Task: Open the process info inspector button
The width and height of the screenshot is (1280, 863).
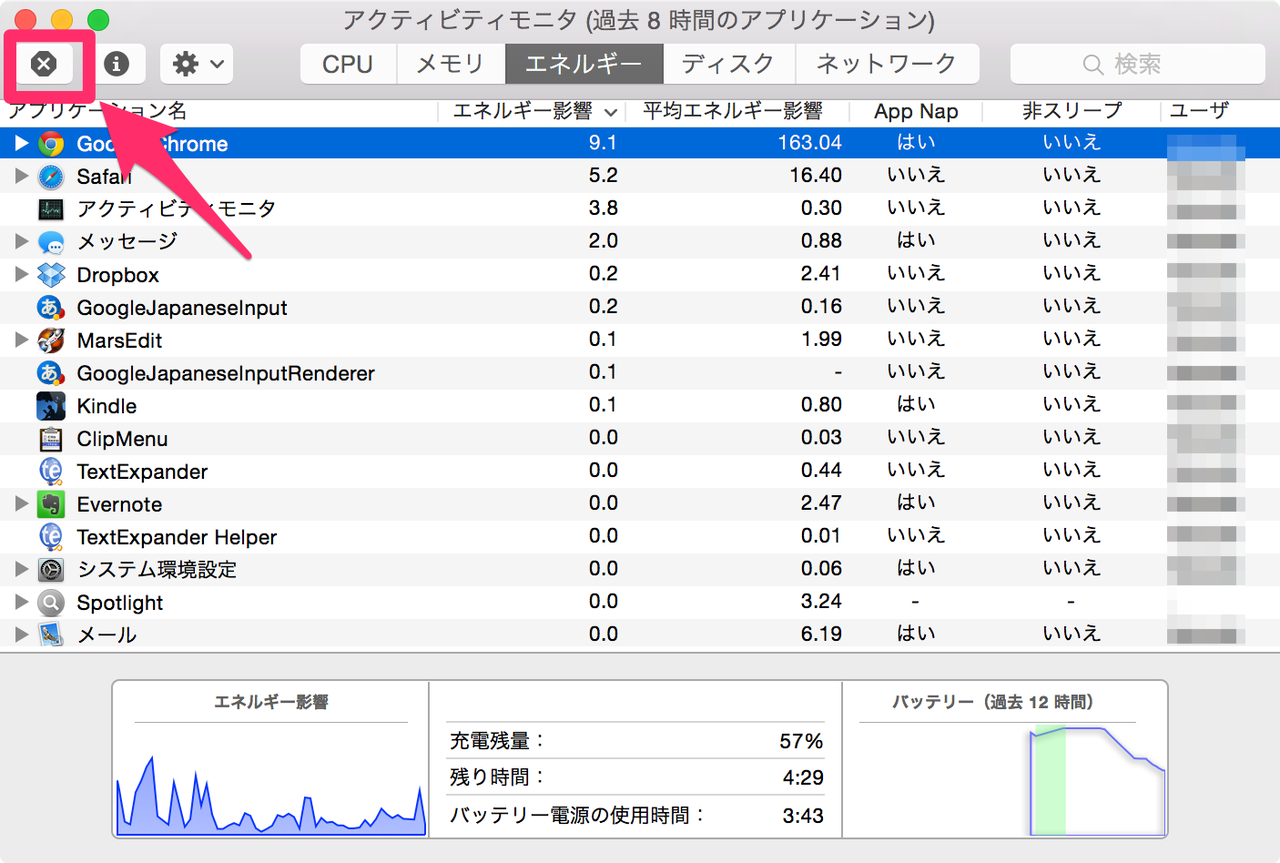Action: (x=117, y=64)
